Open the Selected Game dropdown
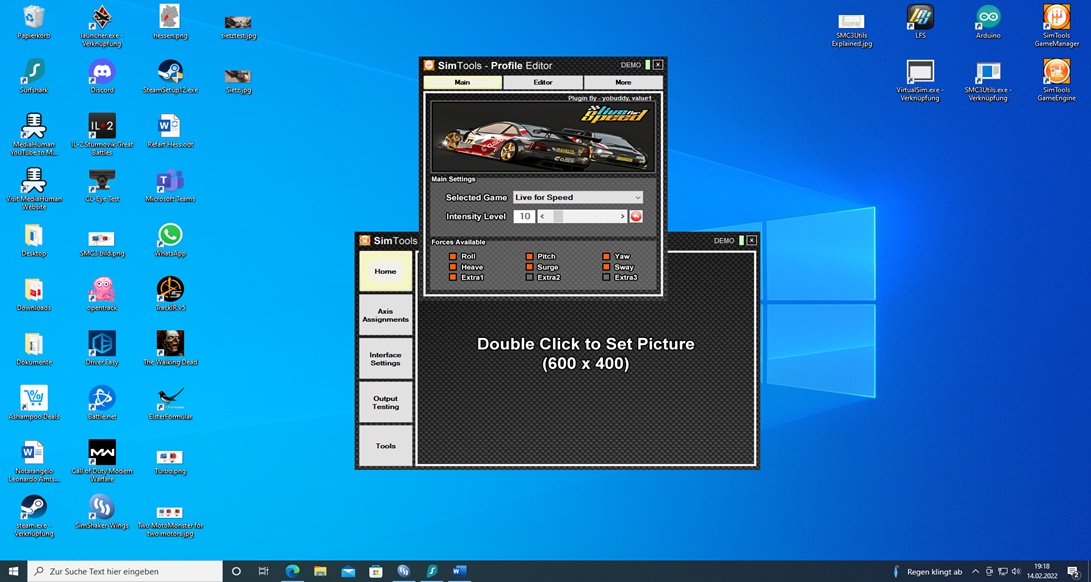The width and height of the screenshot is (1091, 582). tap(578, 198)
